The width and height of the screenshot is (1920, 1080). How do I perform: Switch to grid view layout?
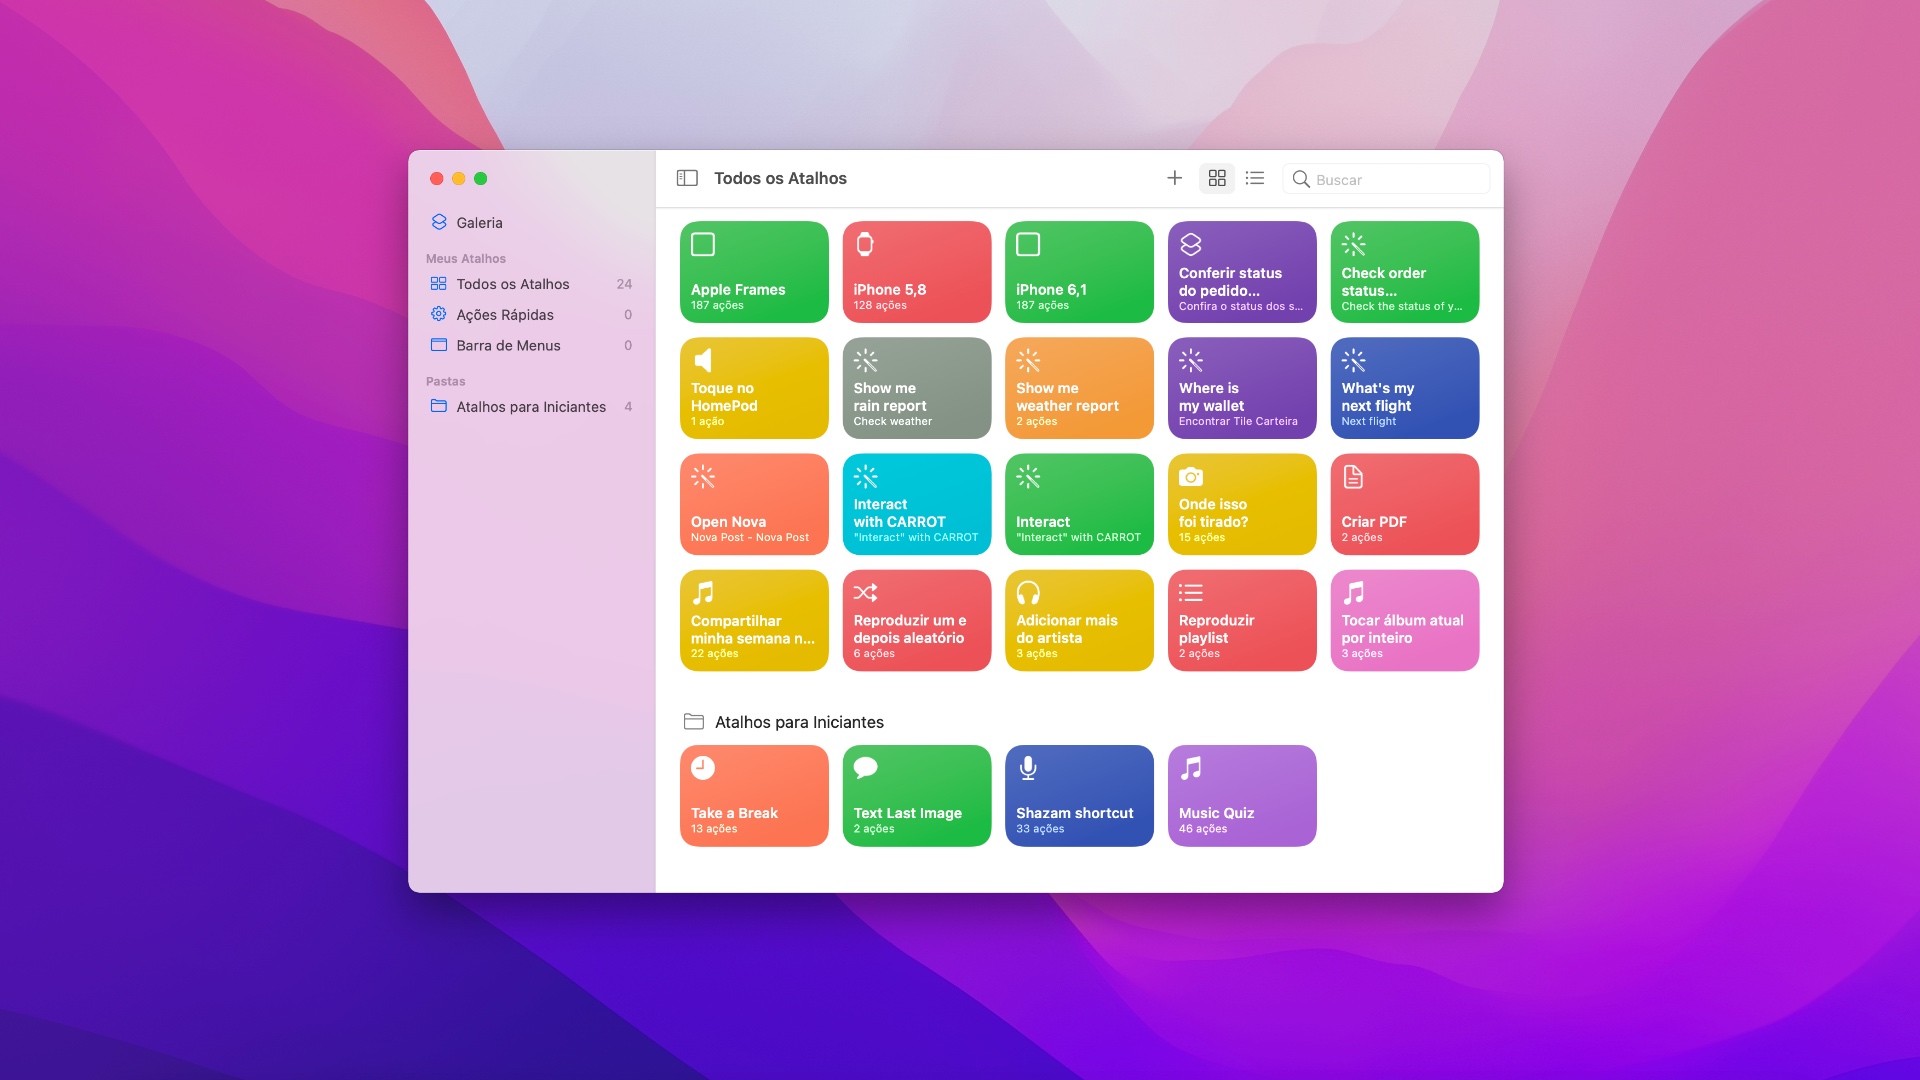[x=1215, y=178]
